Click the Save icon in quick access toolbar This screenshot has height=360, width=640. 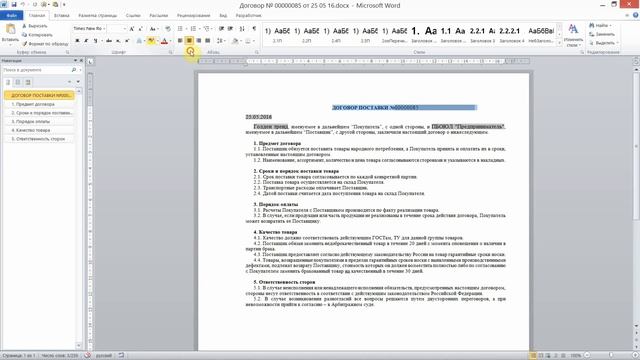[14, 4]
